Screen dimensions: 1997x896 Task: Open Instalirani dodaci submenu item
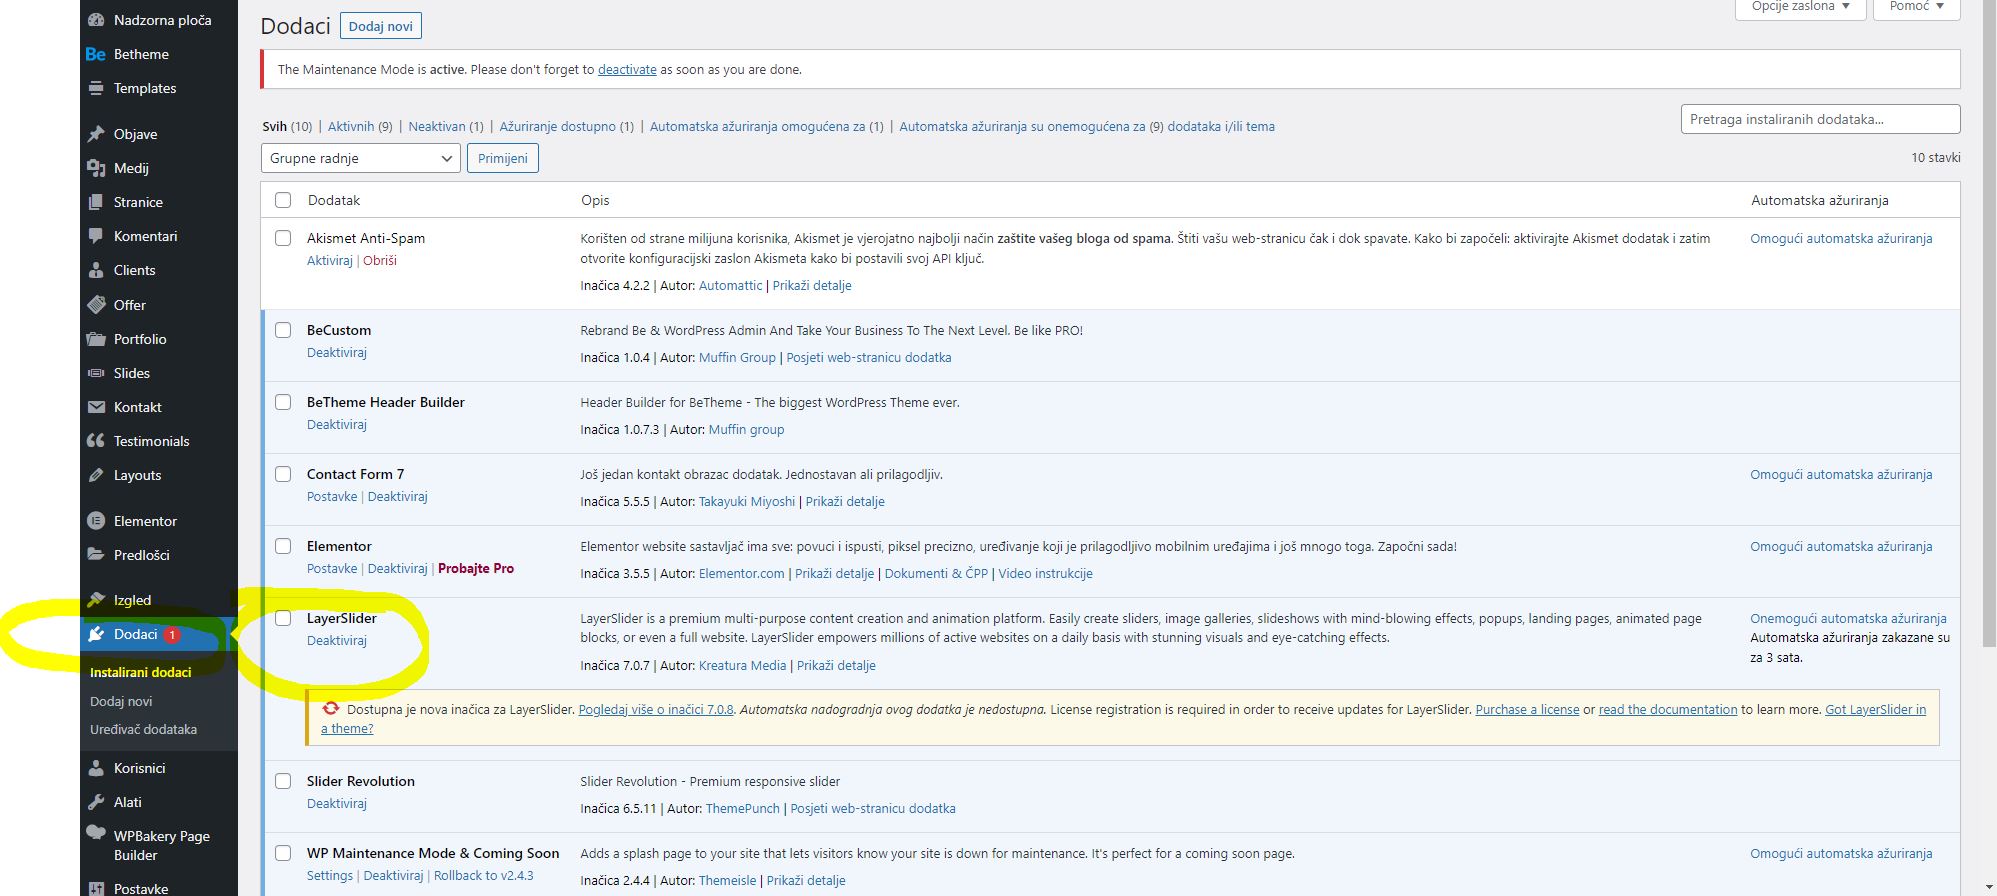click(x=141, y=672)
